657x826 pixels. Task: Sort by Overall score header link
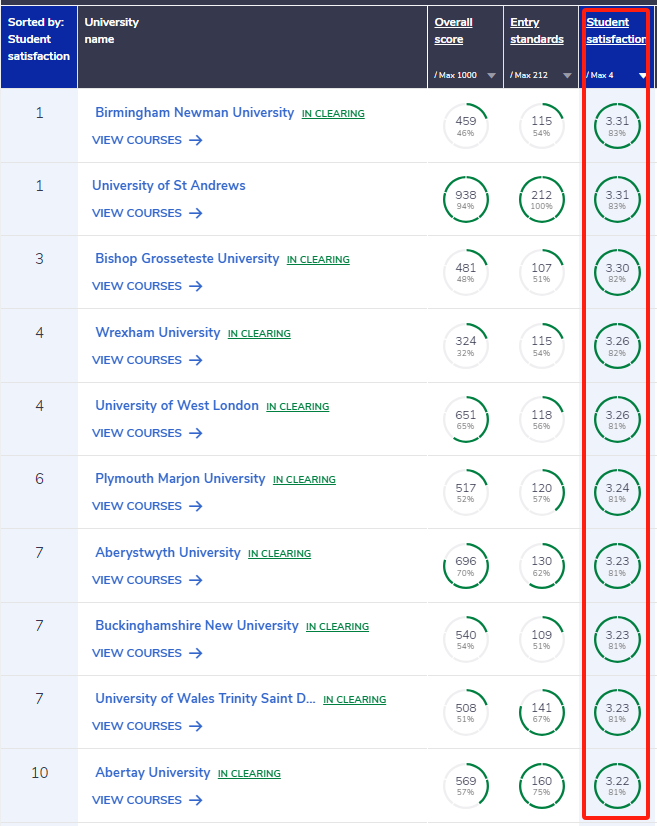453,31
